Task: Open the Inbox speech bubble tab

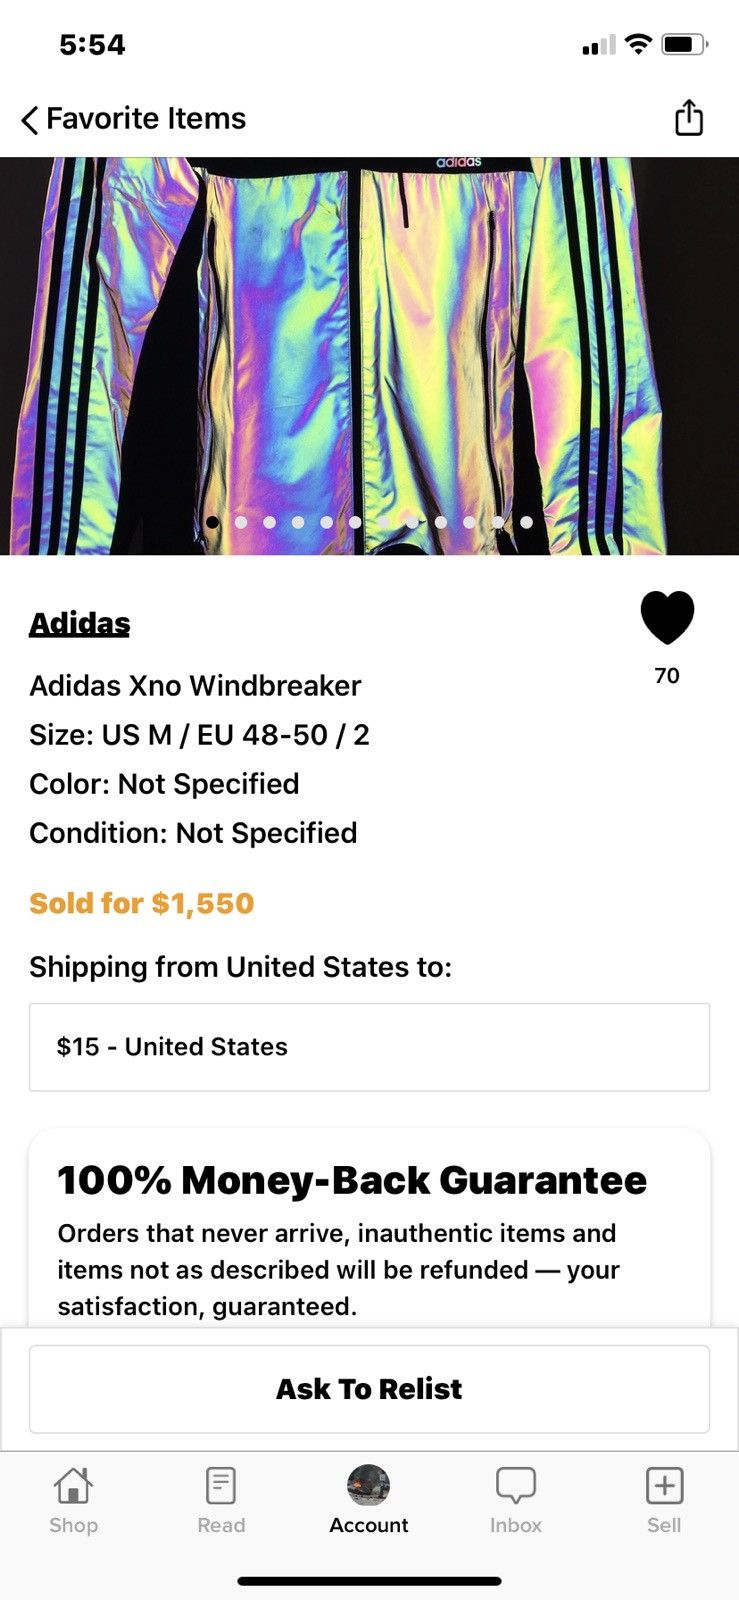Action: (x=516, y=1499)
